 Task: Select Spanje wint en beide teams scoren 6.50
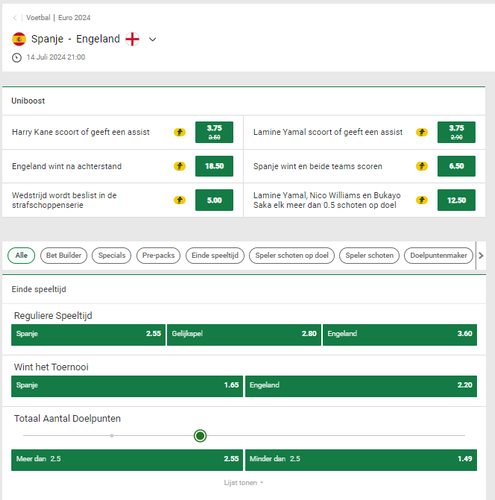click(x=456, y=166)
